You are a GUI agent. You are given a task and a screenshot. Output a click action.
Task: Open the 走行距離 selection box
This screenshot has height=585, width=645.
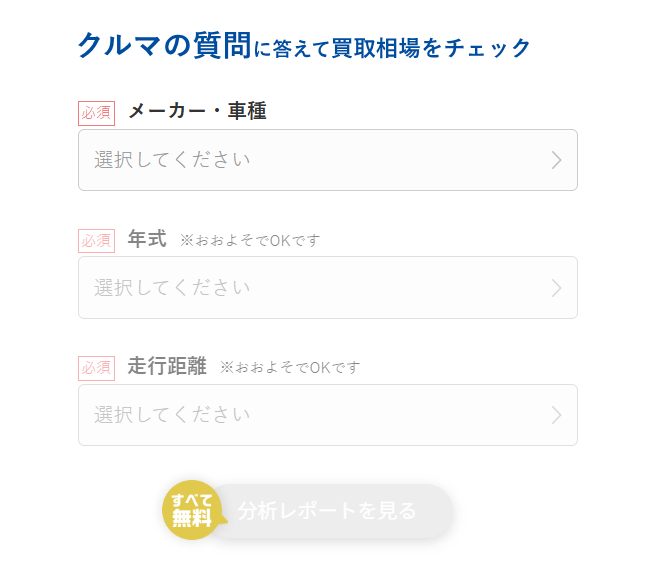tap(327, 415)
